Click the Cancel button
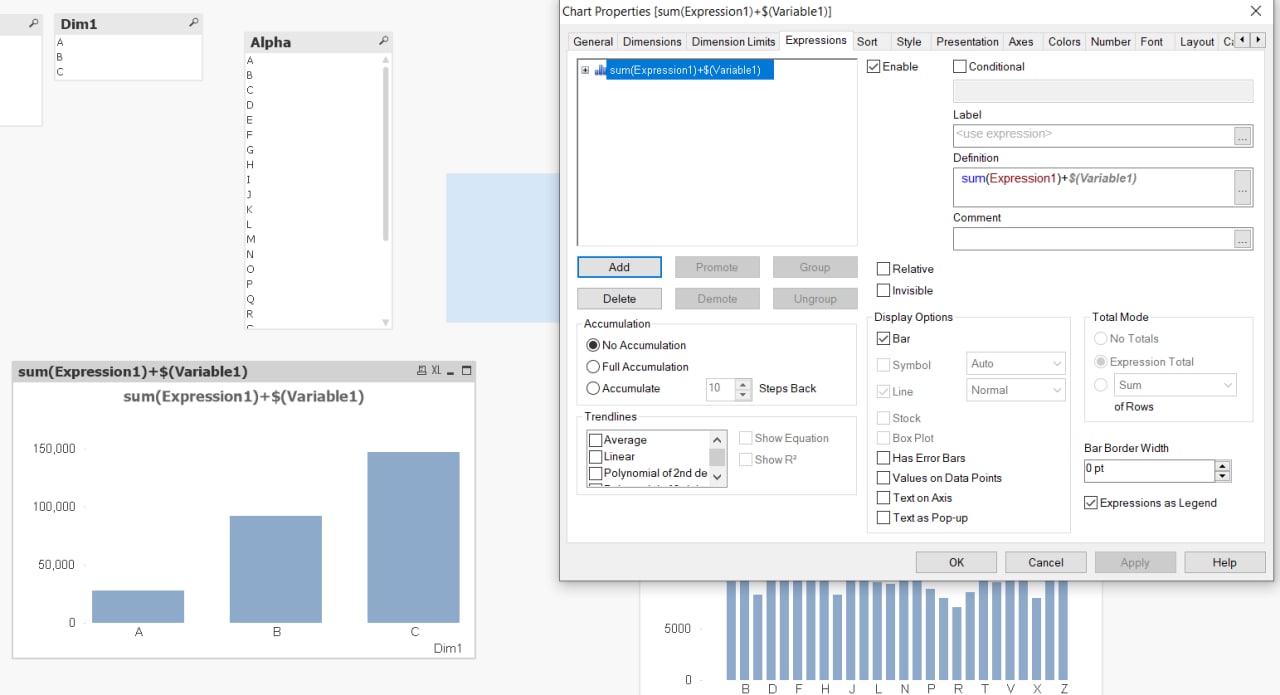Image resolution: width=1280 pixels, height=695 pixels. (1046, 562)
